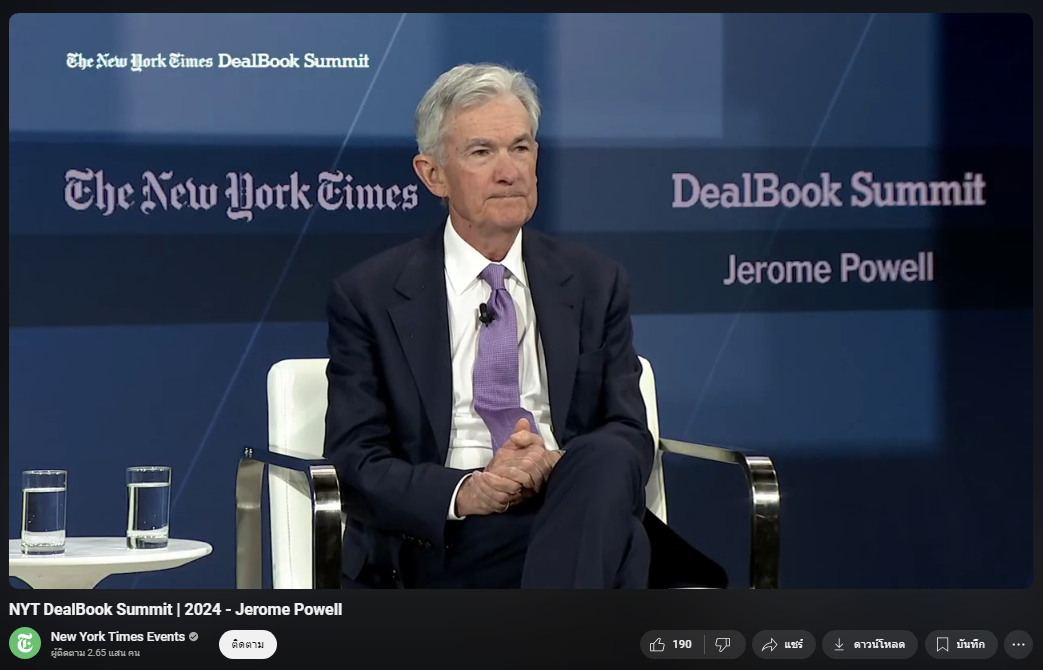Click the subscriber count ผู้ติดตาม 2.65 แสน คน
The image size is (1043, 670).
click(x=95, y=653)
